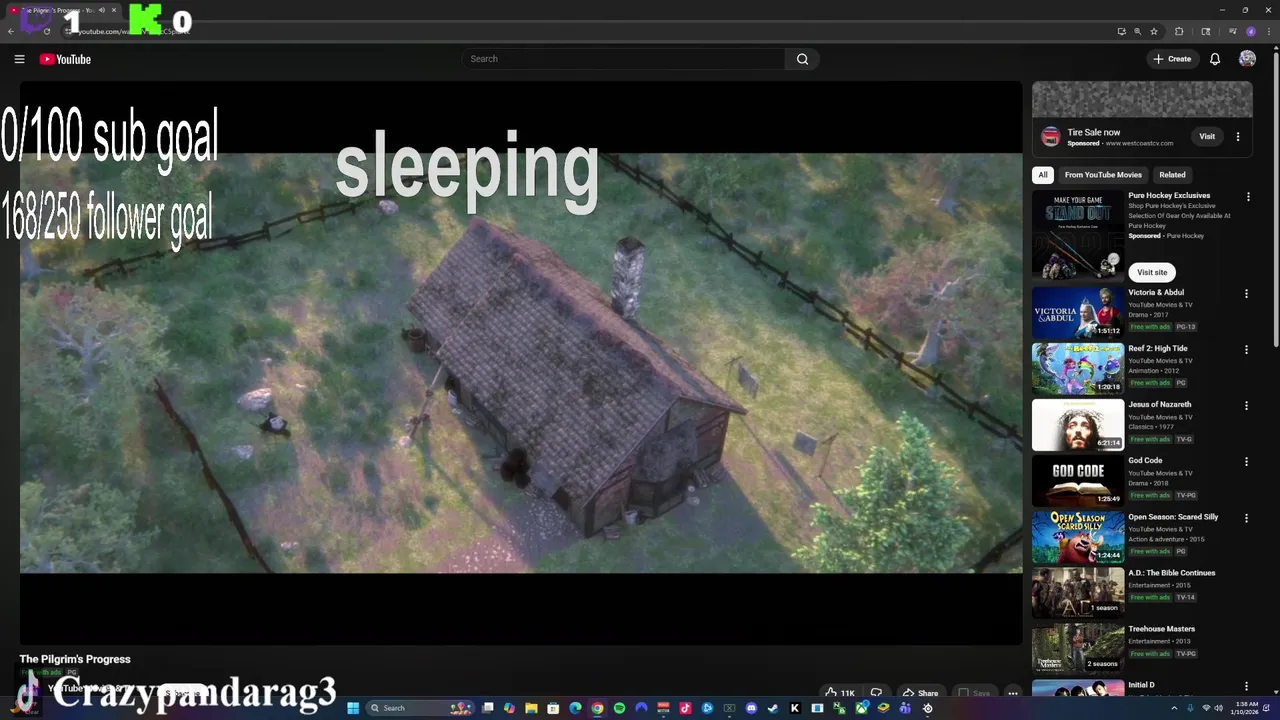
Task: Open the Treehouse Masters thumbnail
Action: coord(1078,649)
